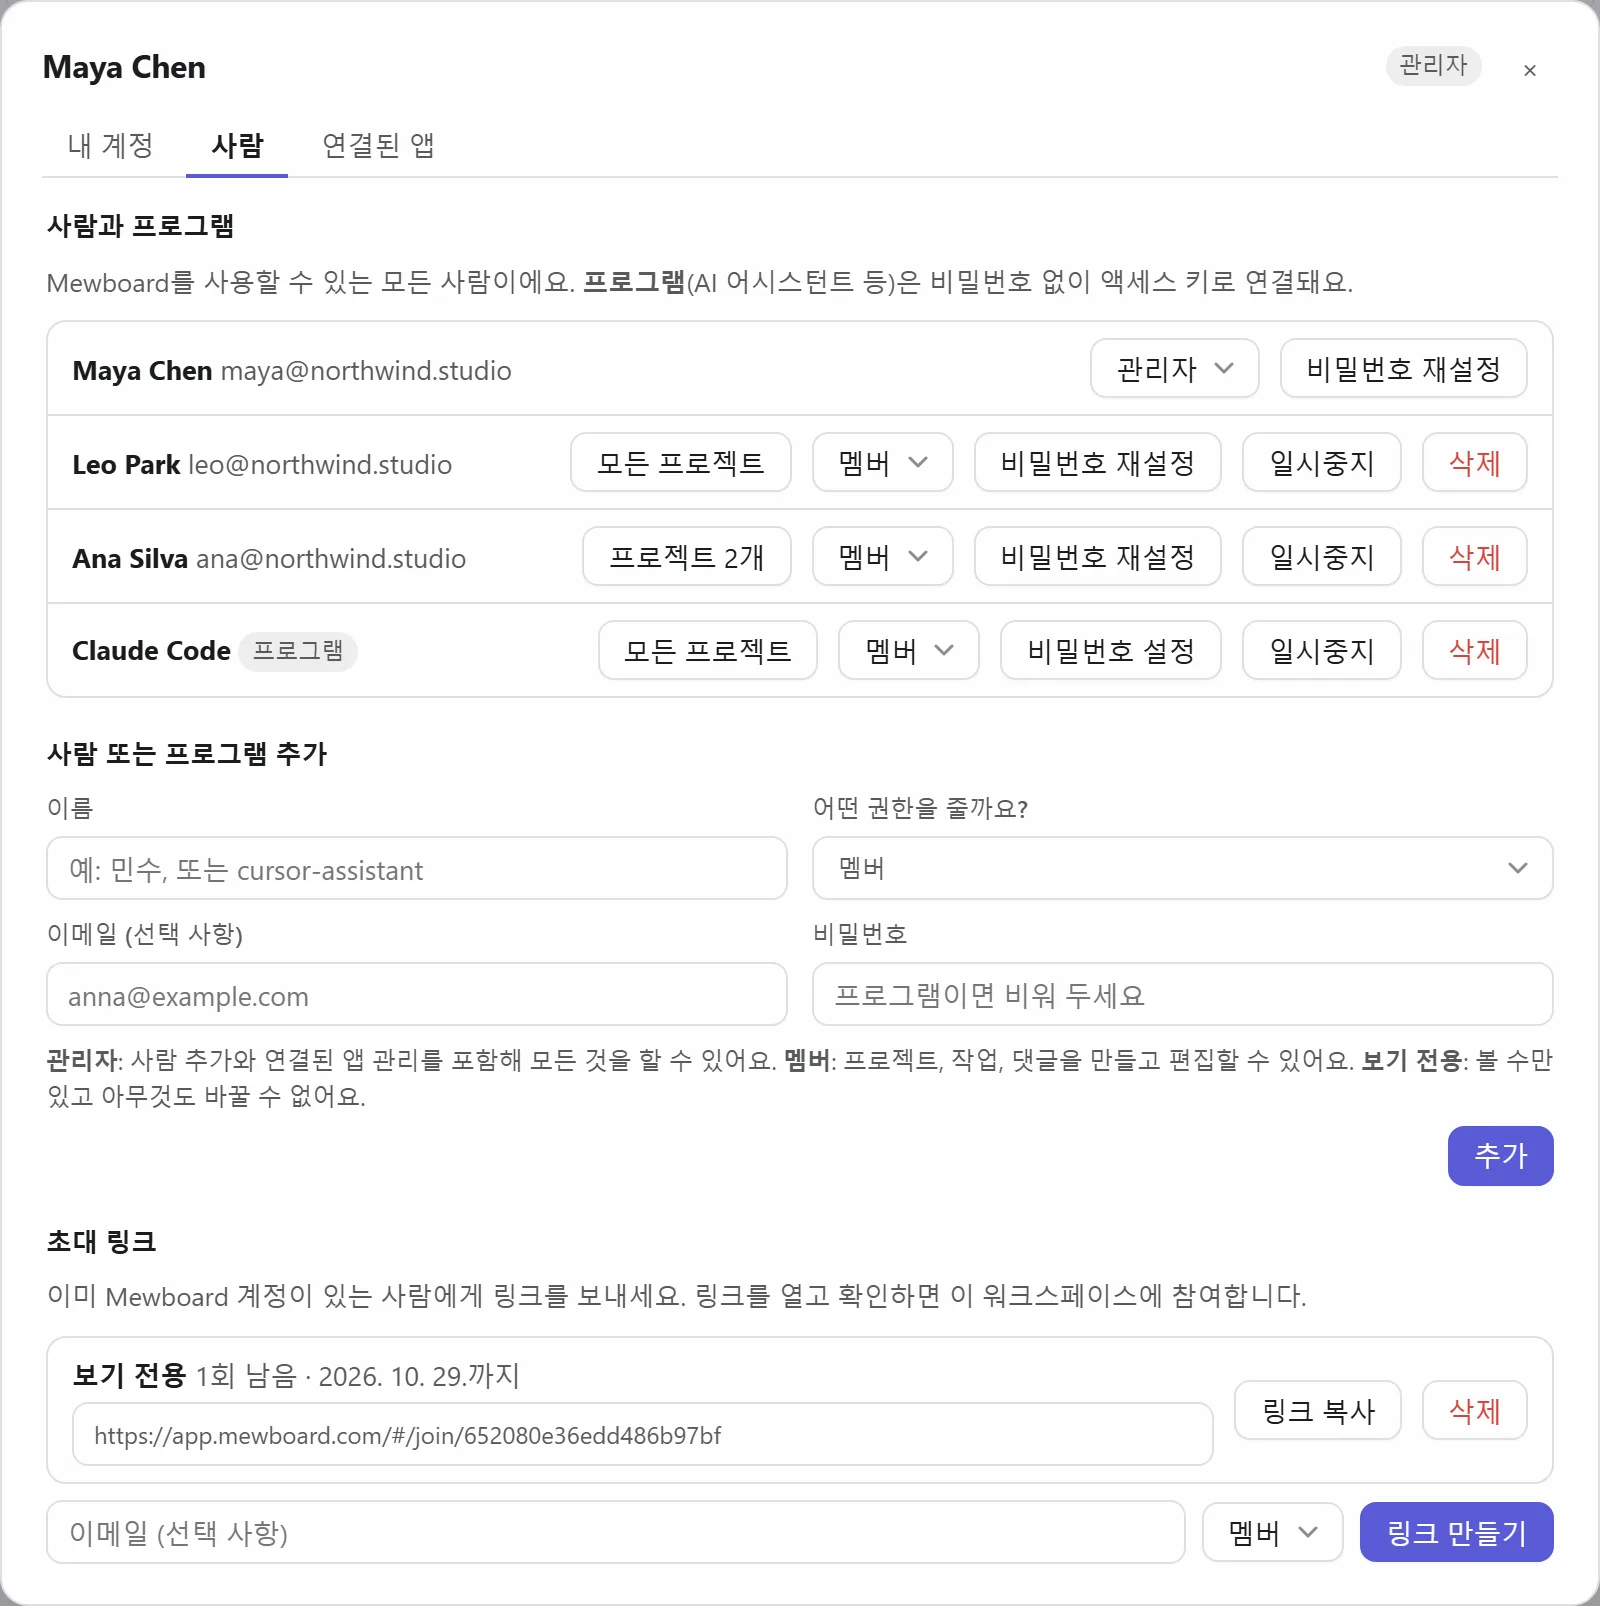Select the 사람 tab
This screenshot has height=1606, width=1600.
[237, 146]
